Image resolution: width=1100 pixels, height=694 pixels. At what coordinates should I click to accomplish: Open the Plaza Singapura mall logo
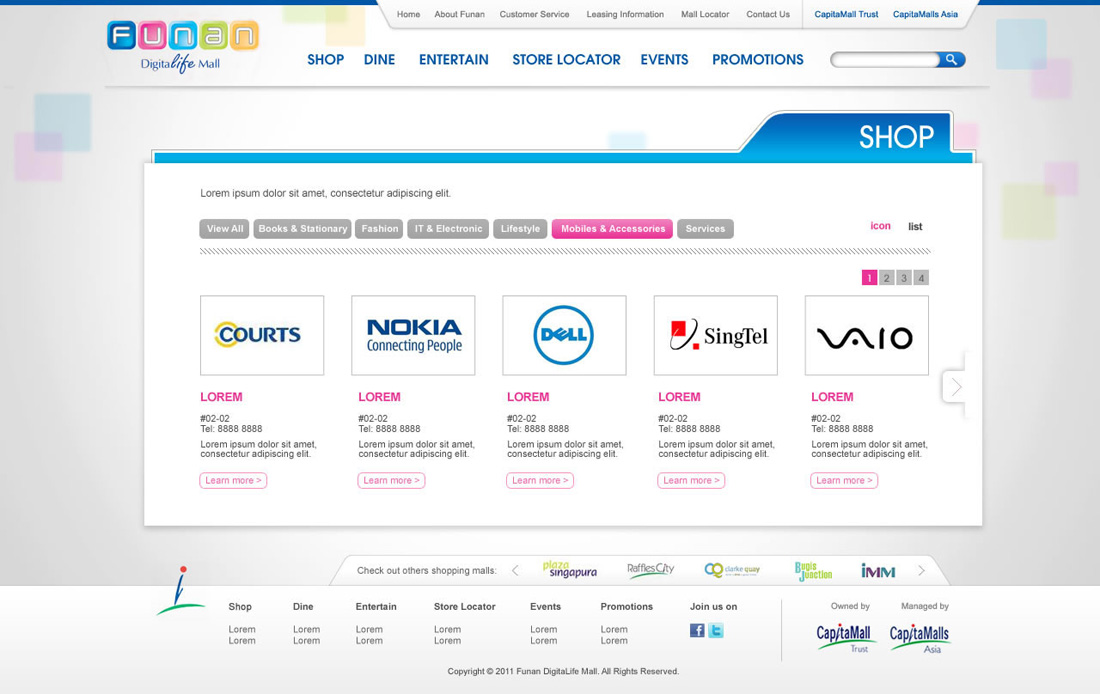click(570, 569)
